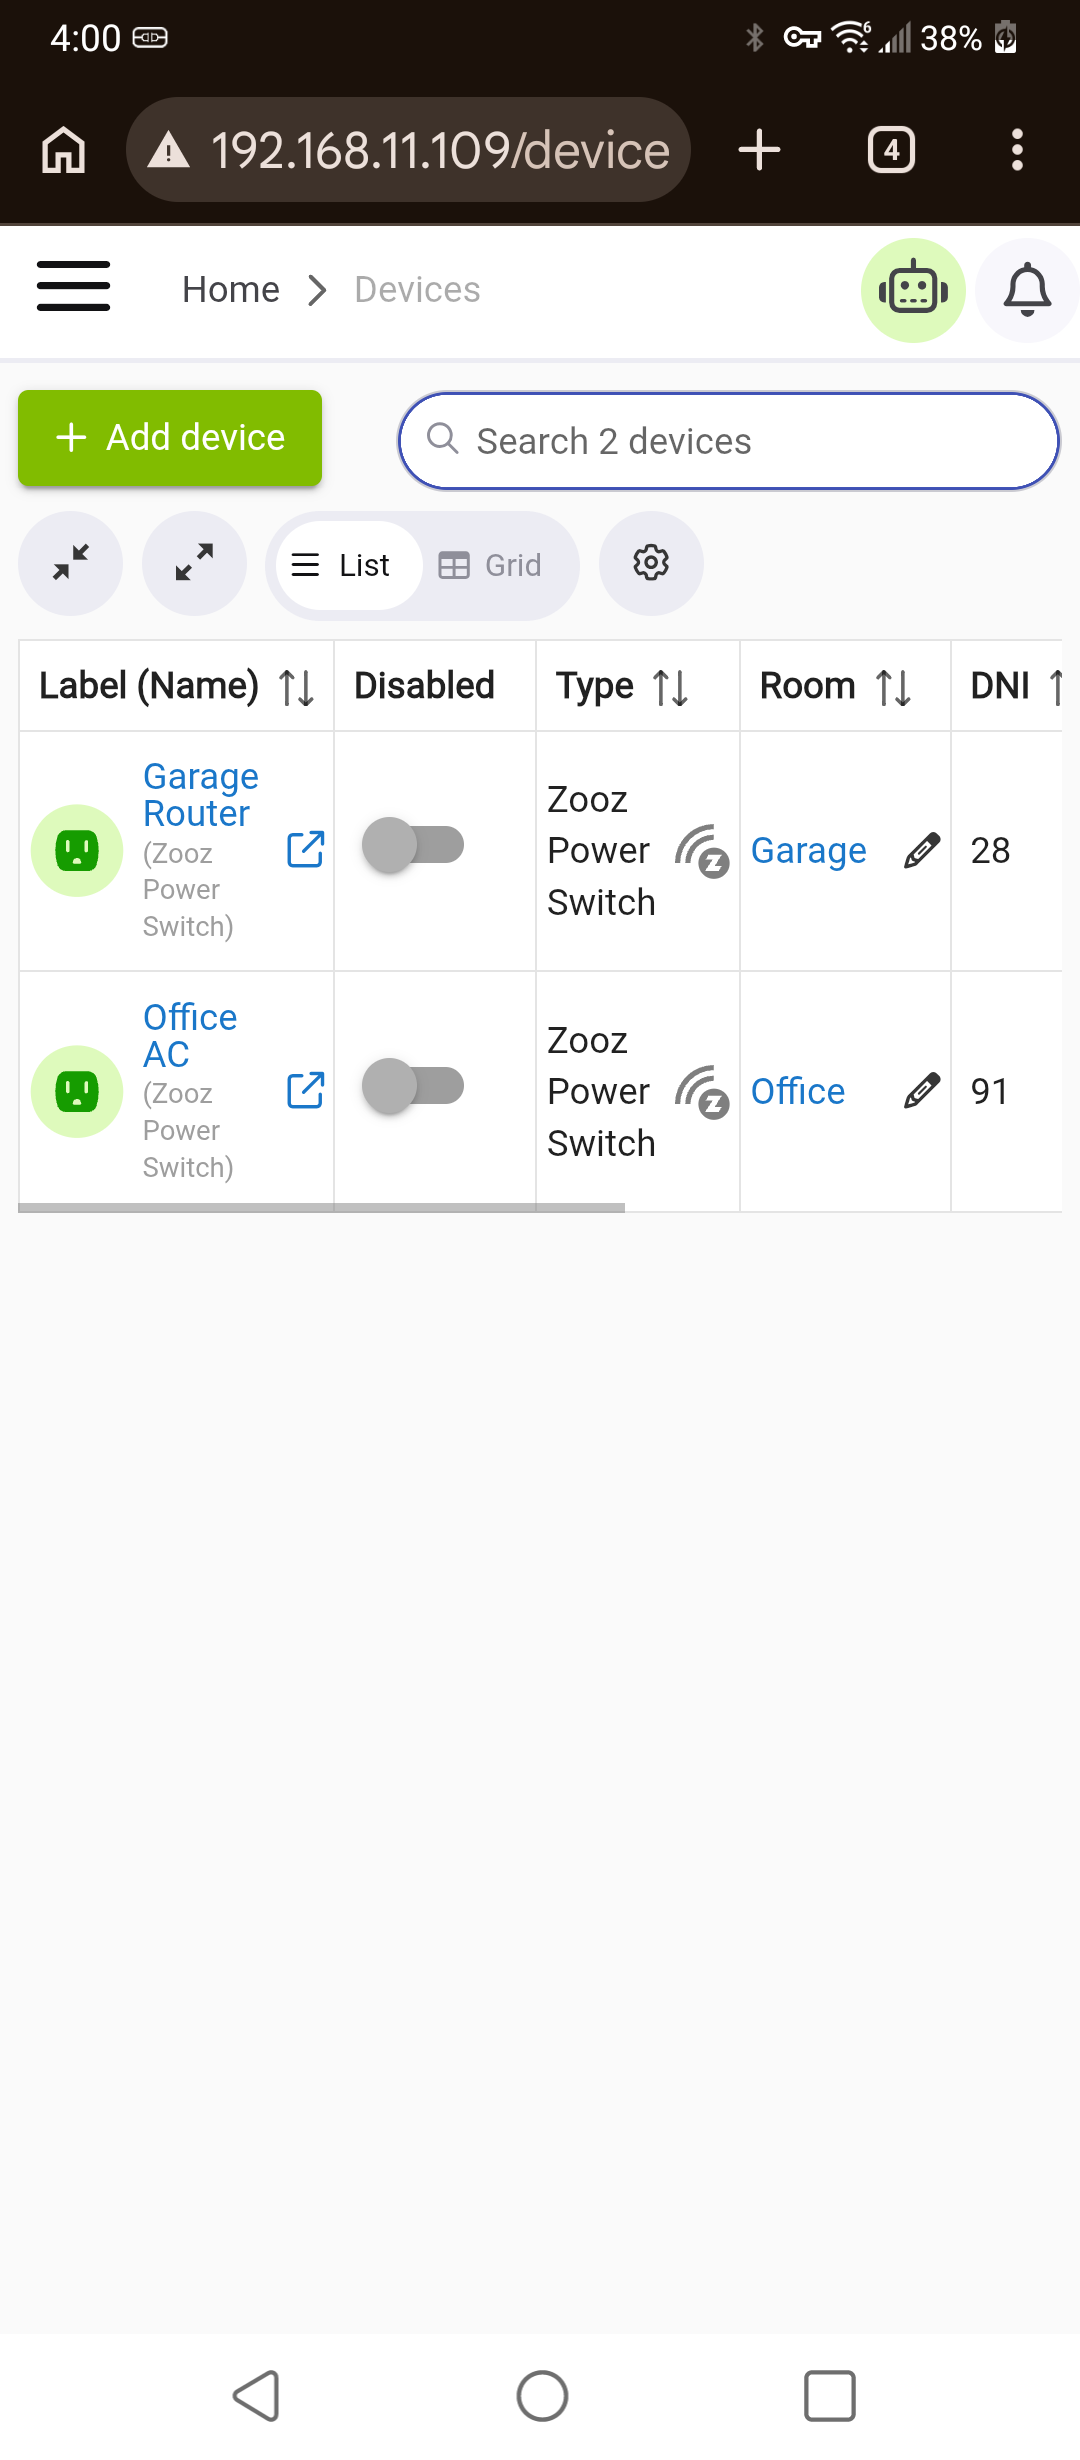
Task: Edit the Garage room pencil icon
Action: click(x=921, y=850)
